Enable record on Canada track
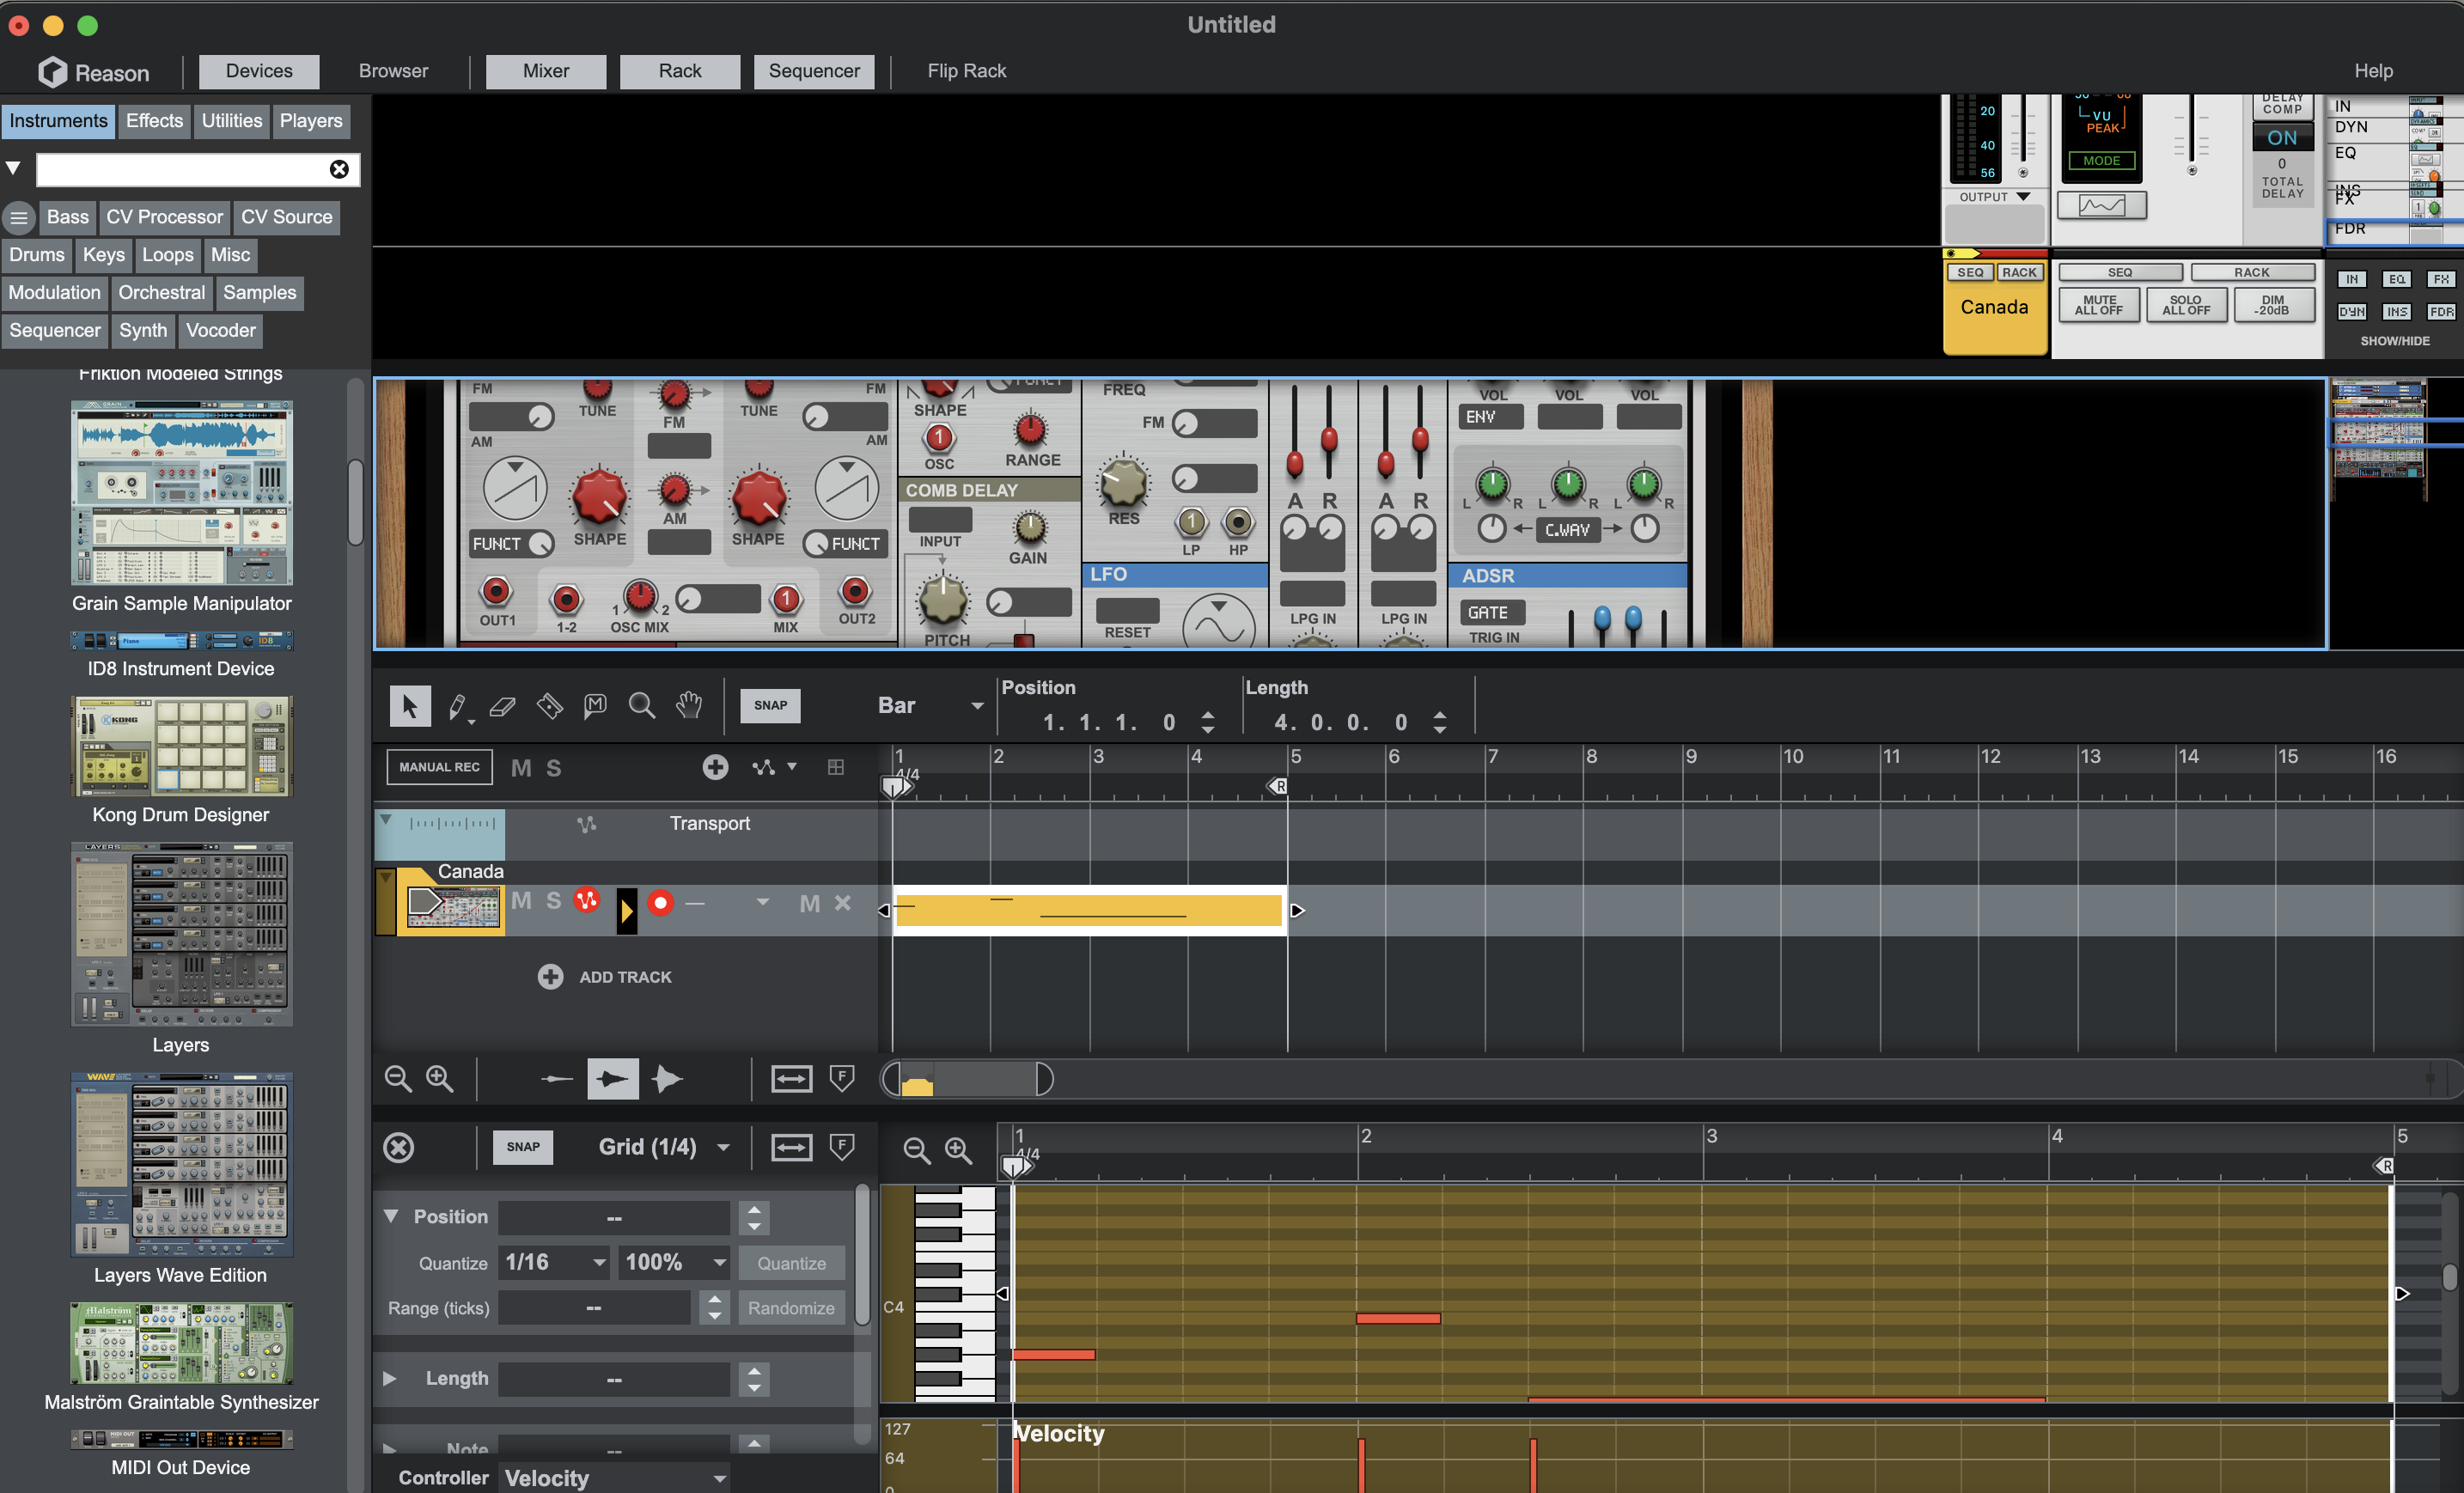This screenshot has width=2464, height=1493. (x=660, y=902)
